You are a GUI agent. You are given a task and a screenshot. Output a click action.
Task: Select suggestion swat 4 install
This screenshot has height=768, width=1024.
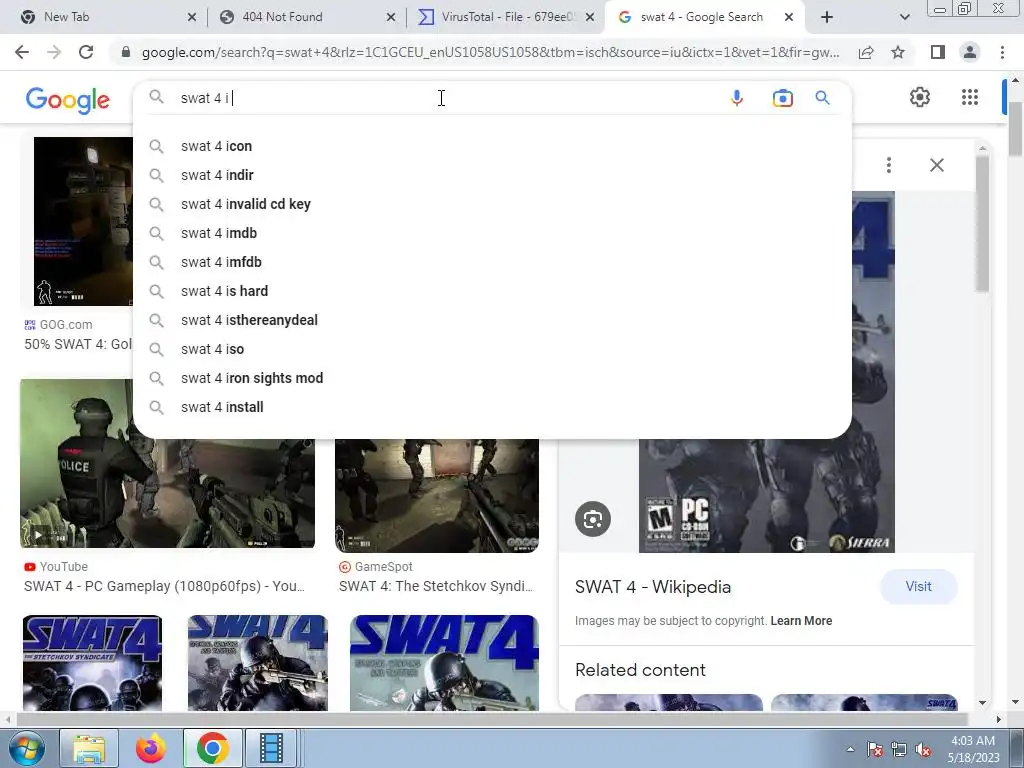coord(492,407)
